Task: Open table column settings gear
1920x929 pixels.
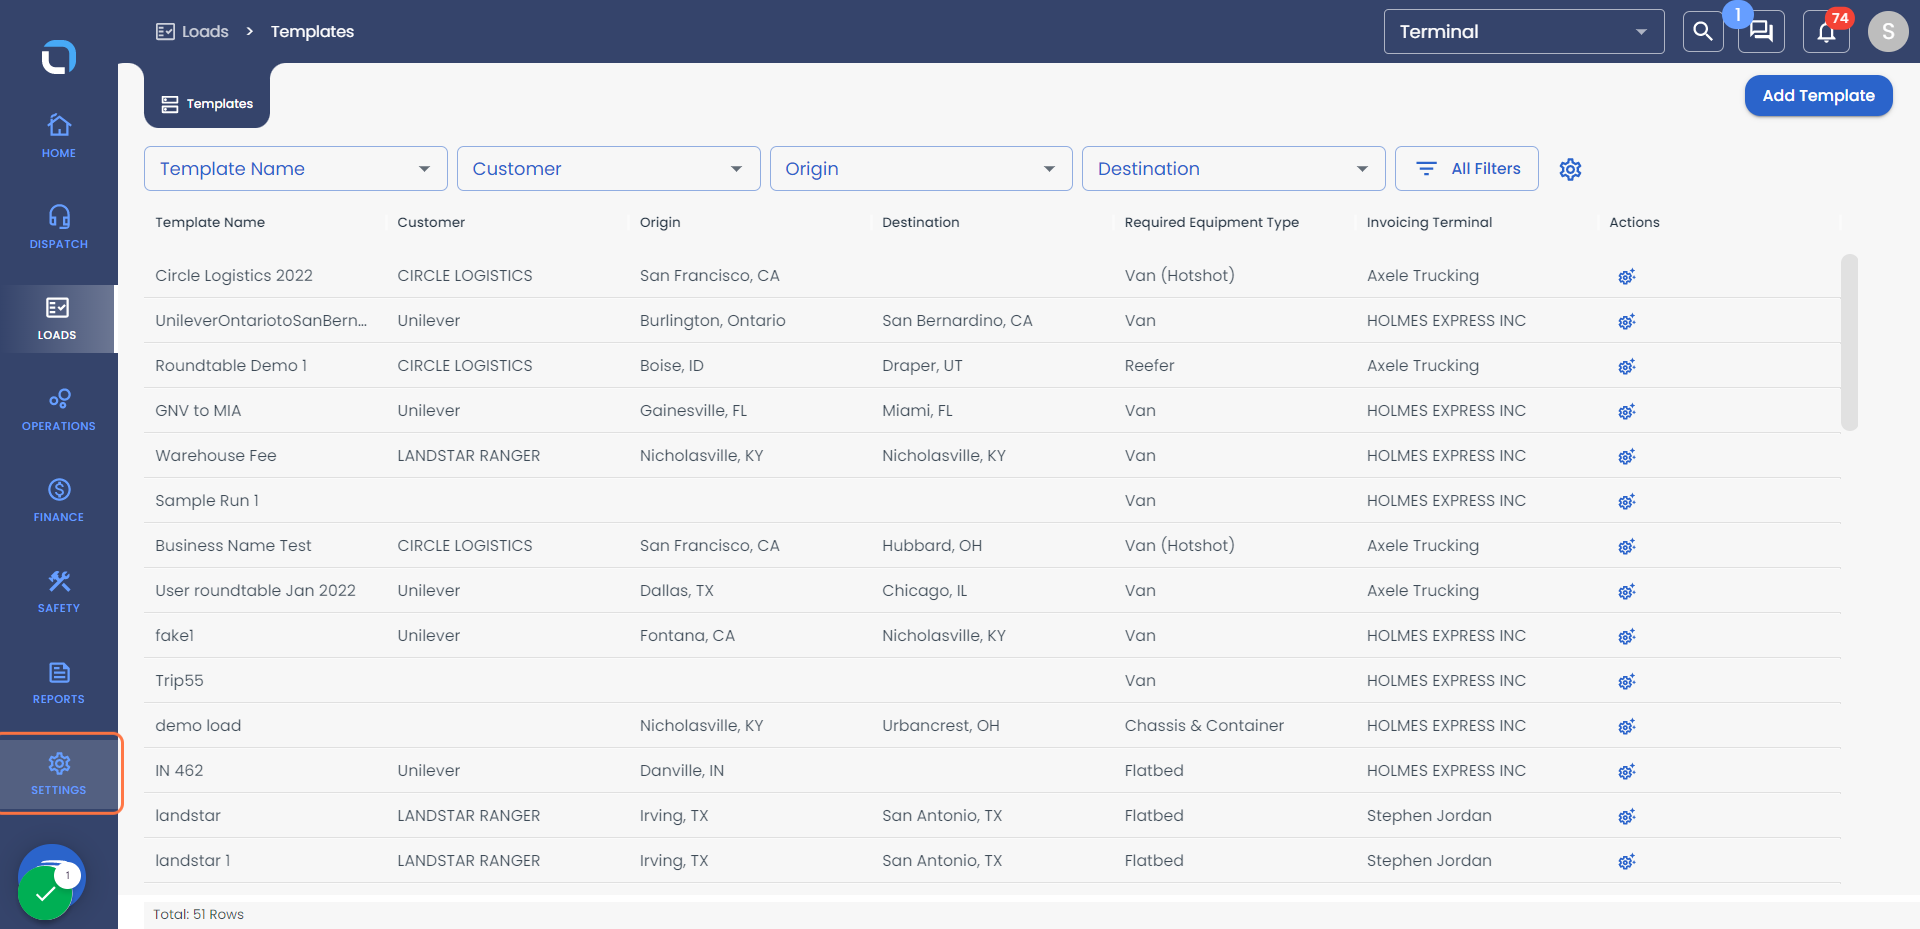Action: tap(1570, 169)
